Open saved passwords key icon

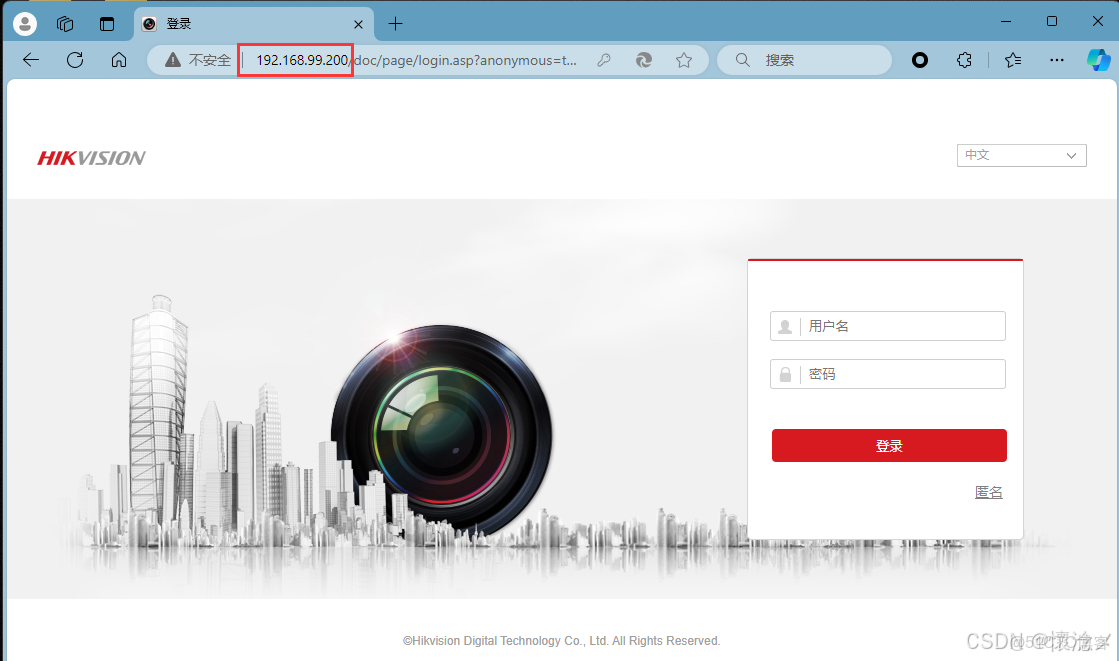[604, 60]
